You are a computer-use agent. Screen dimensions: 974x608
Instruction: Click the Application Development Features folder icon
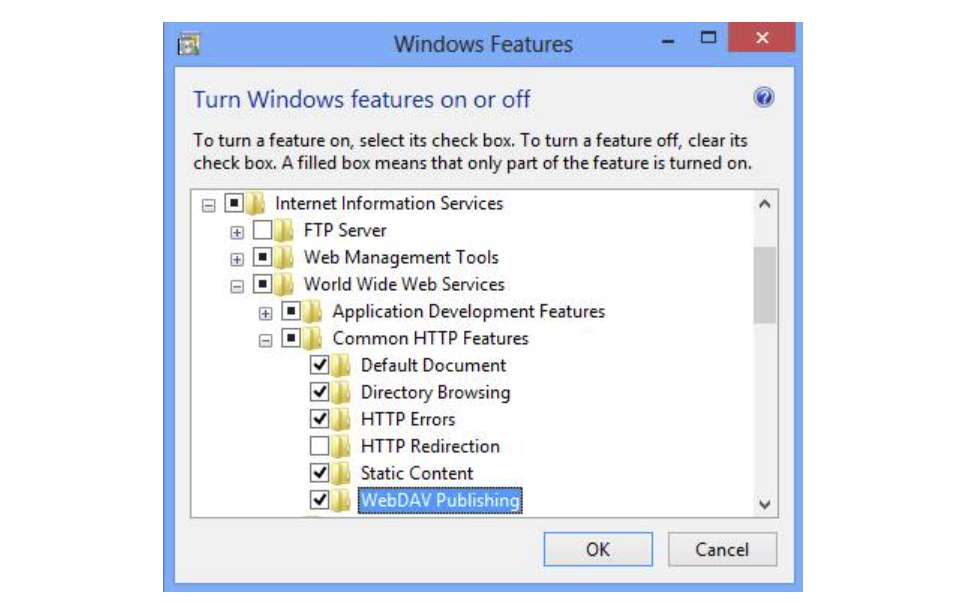pyautogui.click(x=314, y=312)
